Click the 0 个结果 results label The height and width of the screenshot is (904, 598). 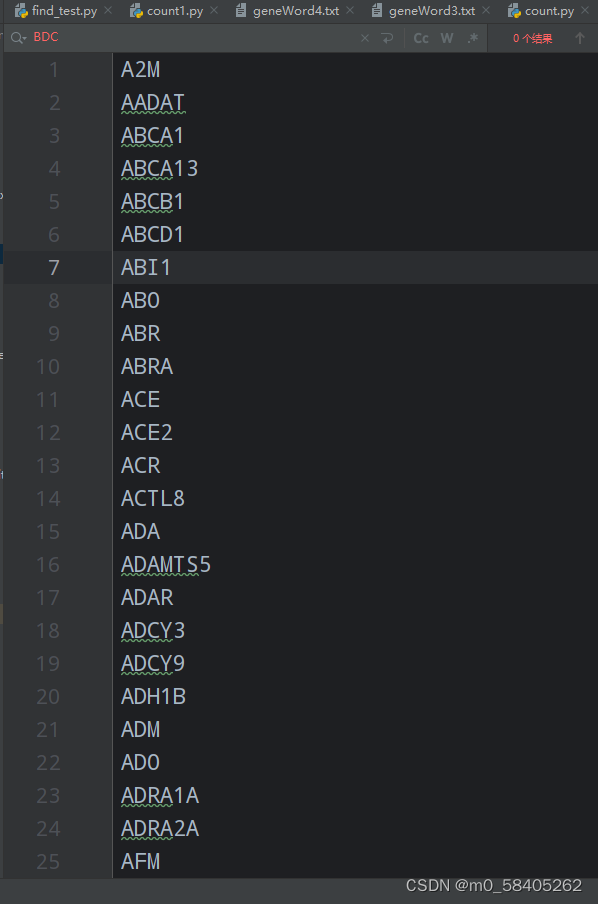click(534, 38)
